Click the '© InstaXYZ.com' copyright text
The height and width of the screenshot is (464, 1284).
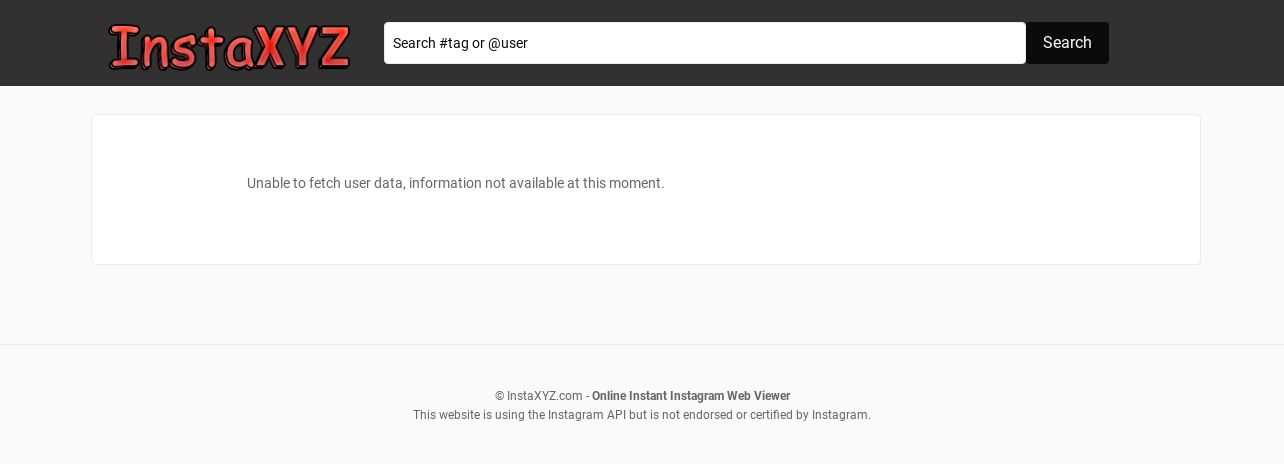[538, 396]
